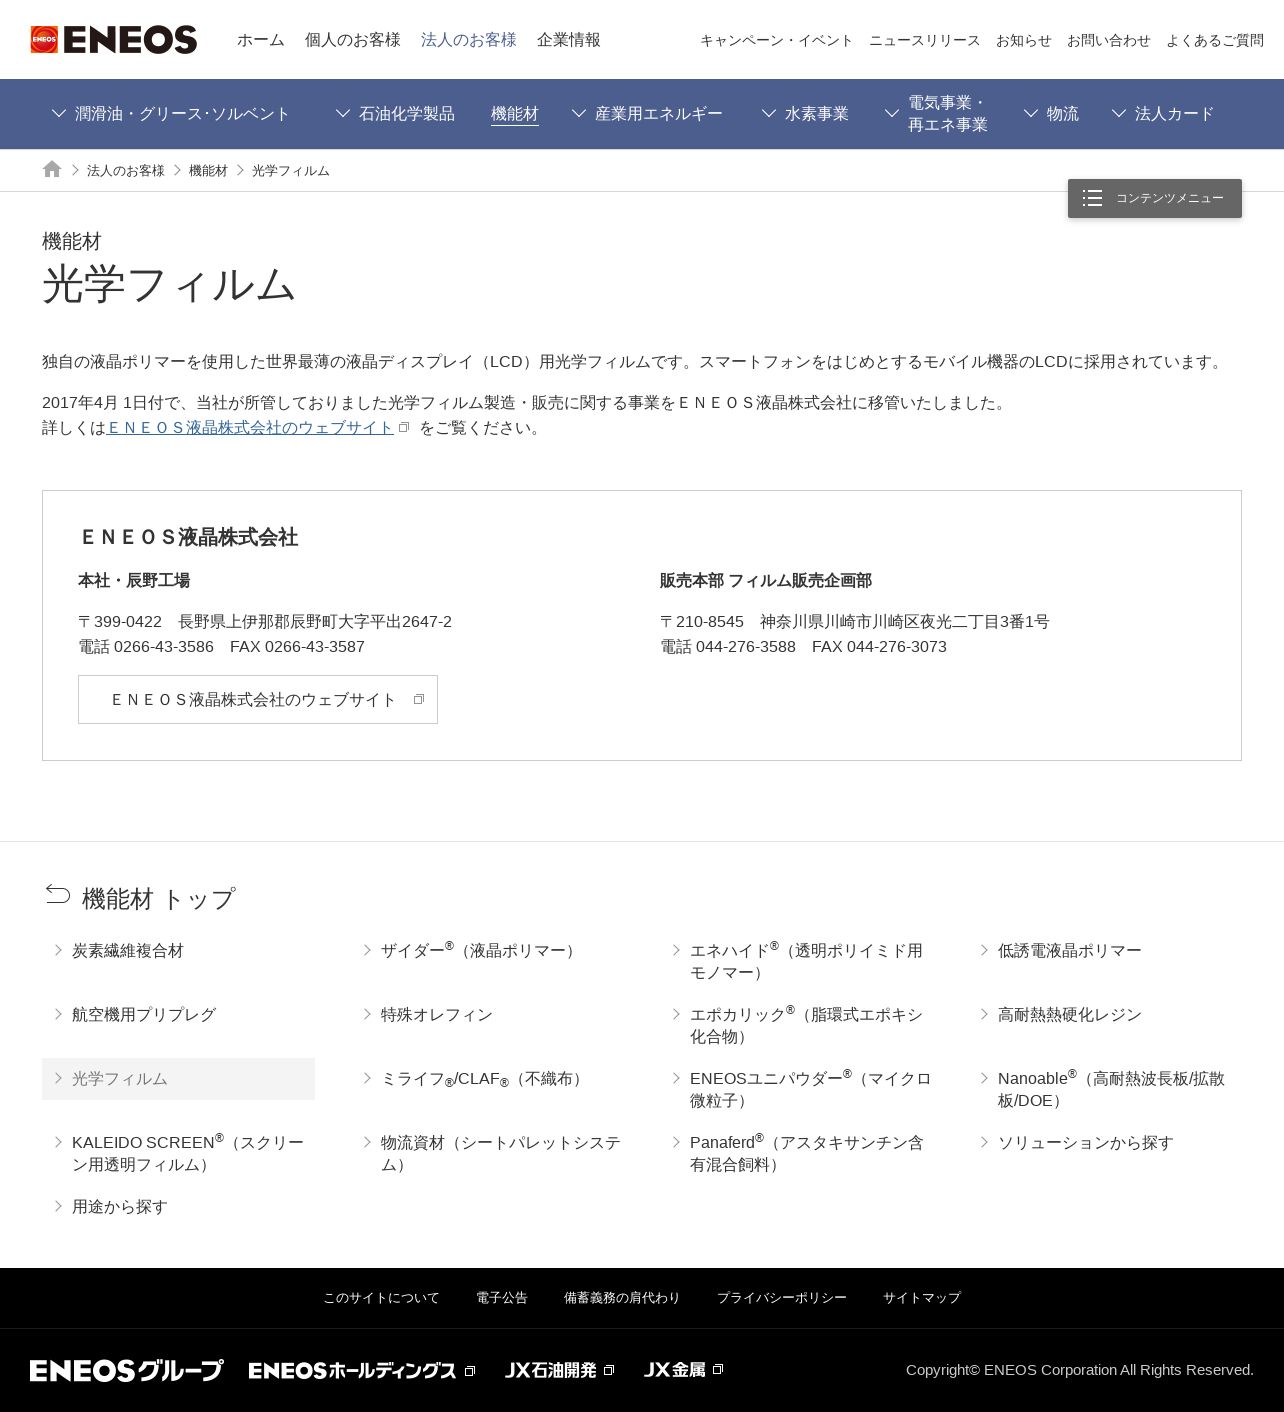The height and width of the screenshot is (1412, 1284).
Task: Open お知らせ link in header
Action: pos(1024,40)
